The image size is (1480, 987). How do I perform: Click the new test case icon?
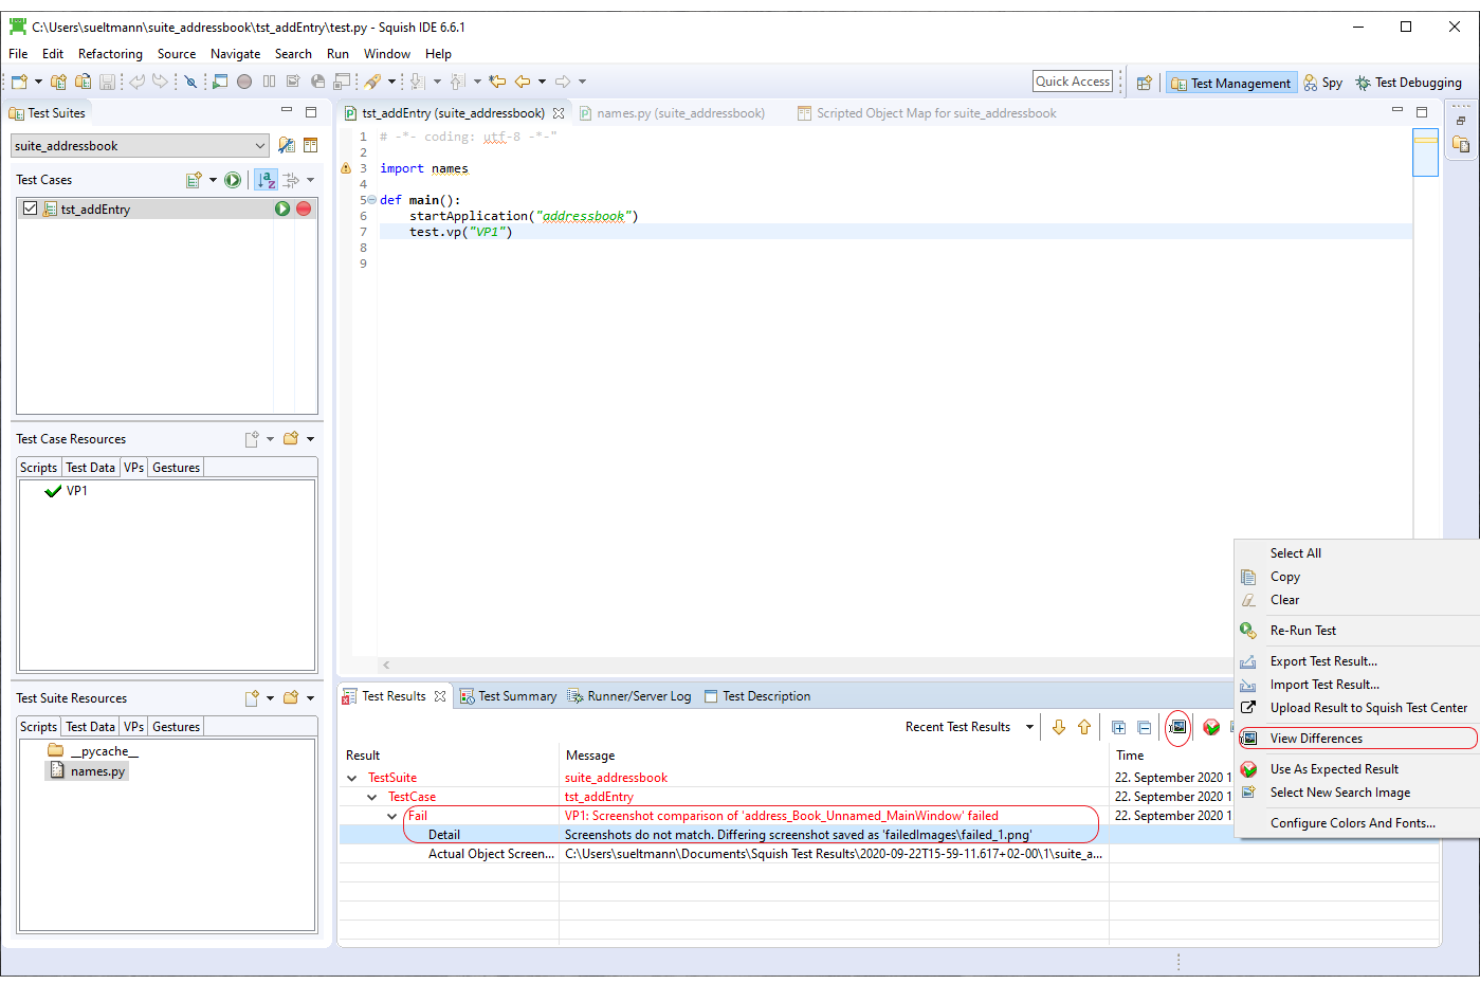point(194,180)
